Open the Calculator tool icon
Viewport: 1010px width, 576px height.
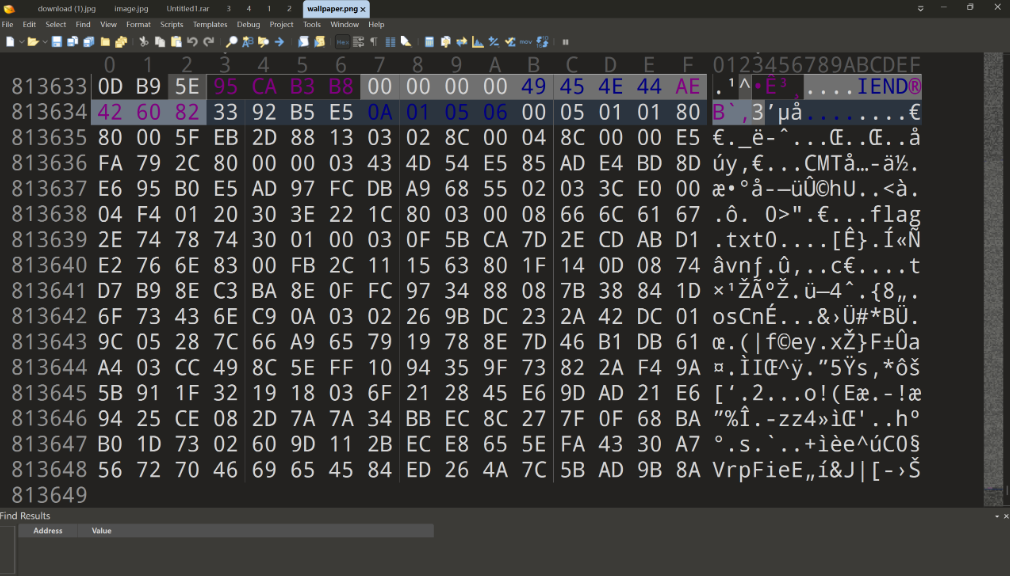point(429,42)
